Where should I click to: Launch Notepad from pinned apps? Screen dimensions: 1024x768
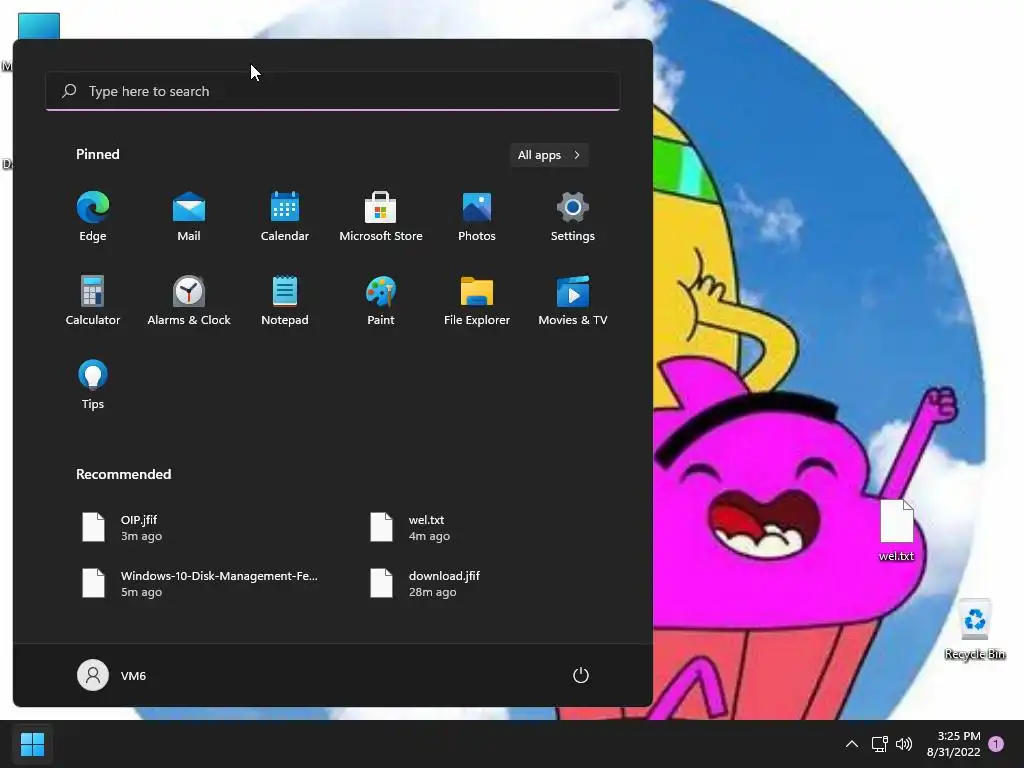point(285,300)
